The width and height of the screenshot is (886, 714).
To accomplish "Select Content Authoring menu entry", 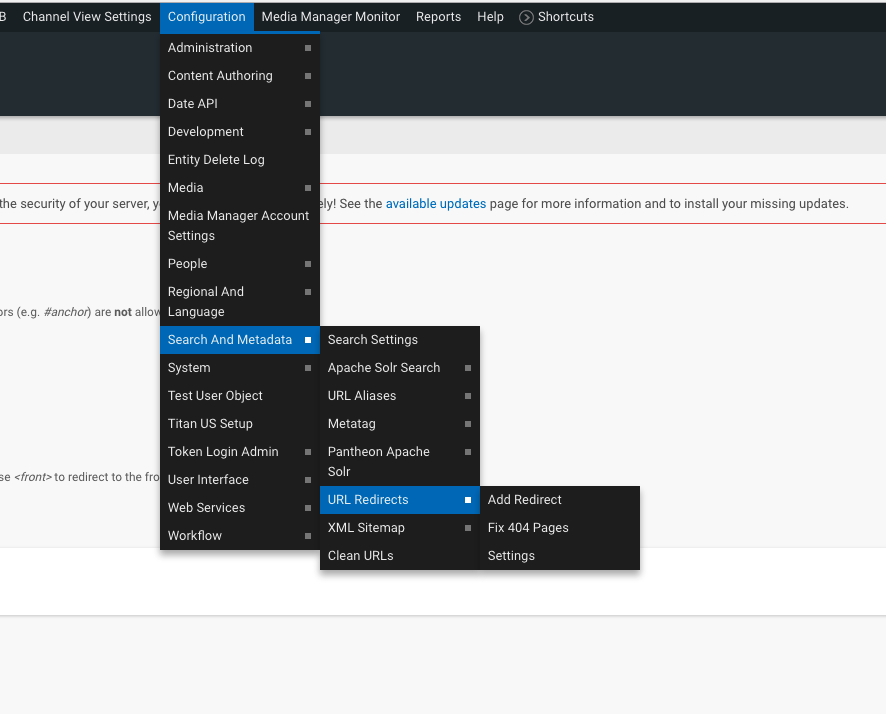I will pyautogui.click(x=240, y=76).
